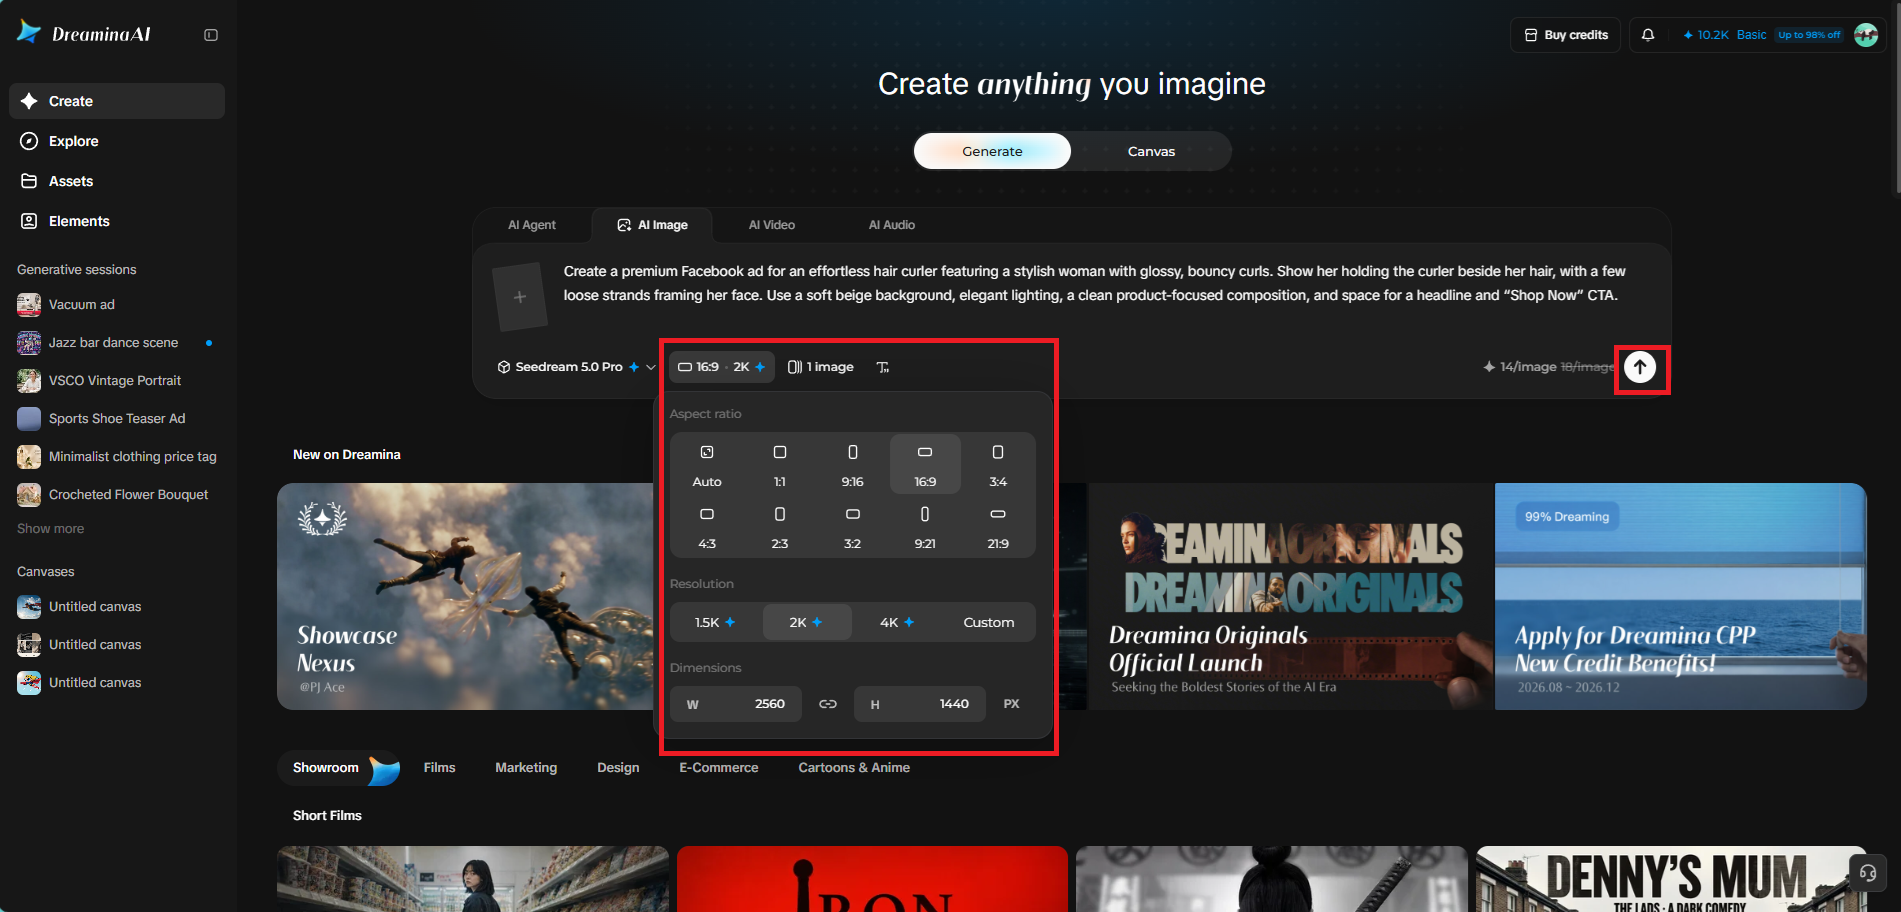Select the Cartoons & Anime category
This screenshot has width=1901, height=912.
pos(854,768)
